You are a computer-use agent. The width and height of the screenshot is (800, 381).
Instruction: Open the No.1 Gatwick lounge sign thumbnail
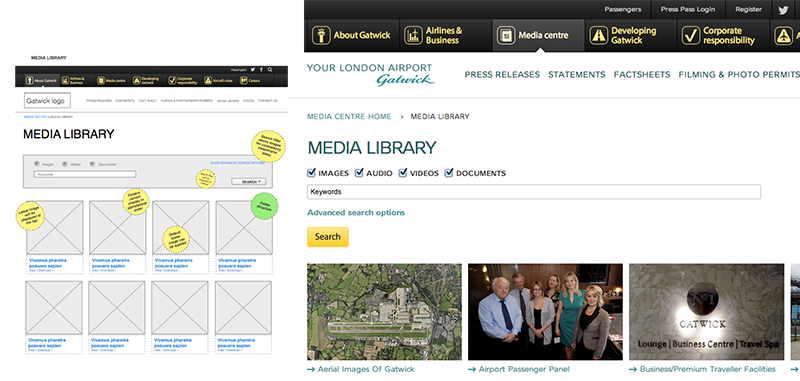tap(707, 312)
